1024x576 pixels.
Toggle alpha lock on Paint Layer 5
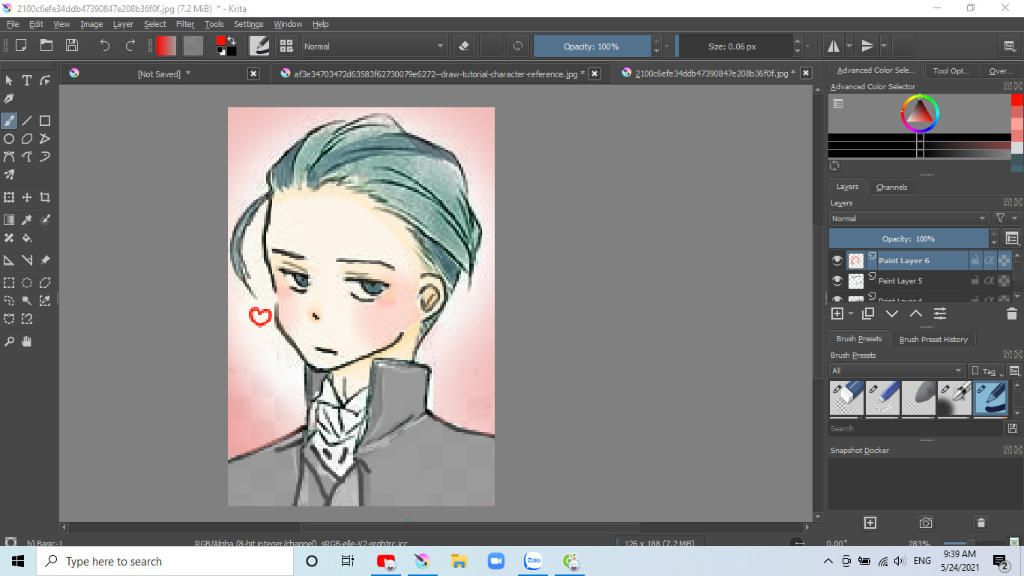[989, 280]
